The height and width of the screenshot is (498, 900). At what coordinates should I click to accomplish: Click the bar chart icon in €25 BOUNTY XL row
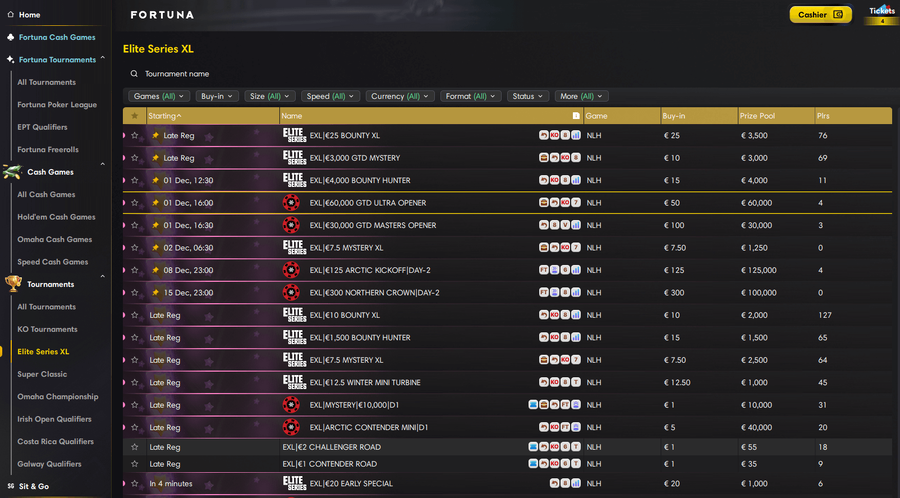(576, 135)
